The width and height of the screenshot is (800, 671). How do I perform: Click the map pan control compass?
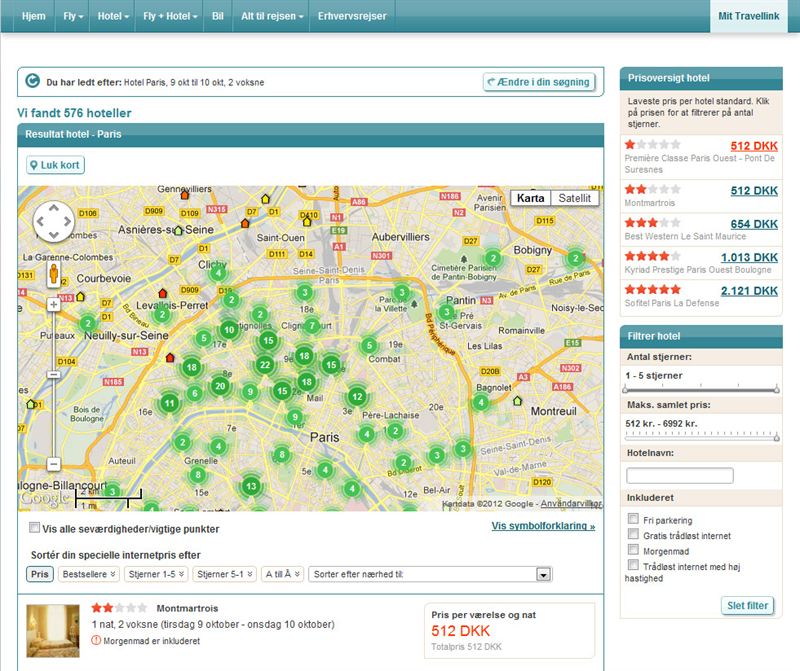tap(53, 222)
